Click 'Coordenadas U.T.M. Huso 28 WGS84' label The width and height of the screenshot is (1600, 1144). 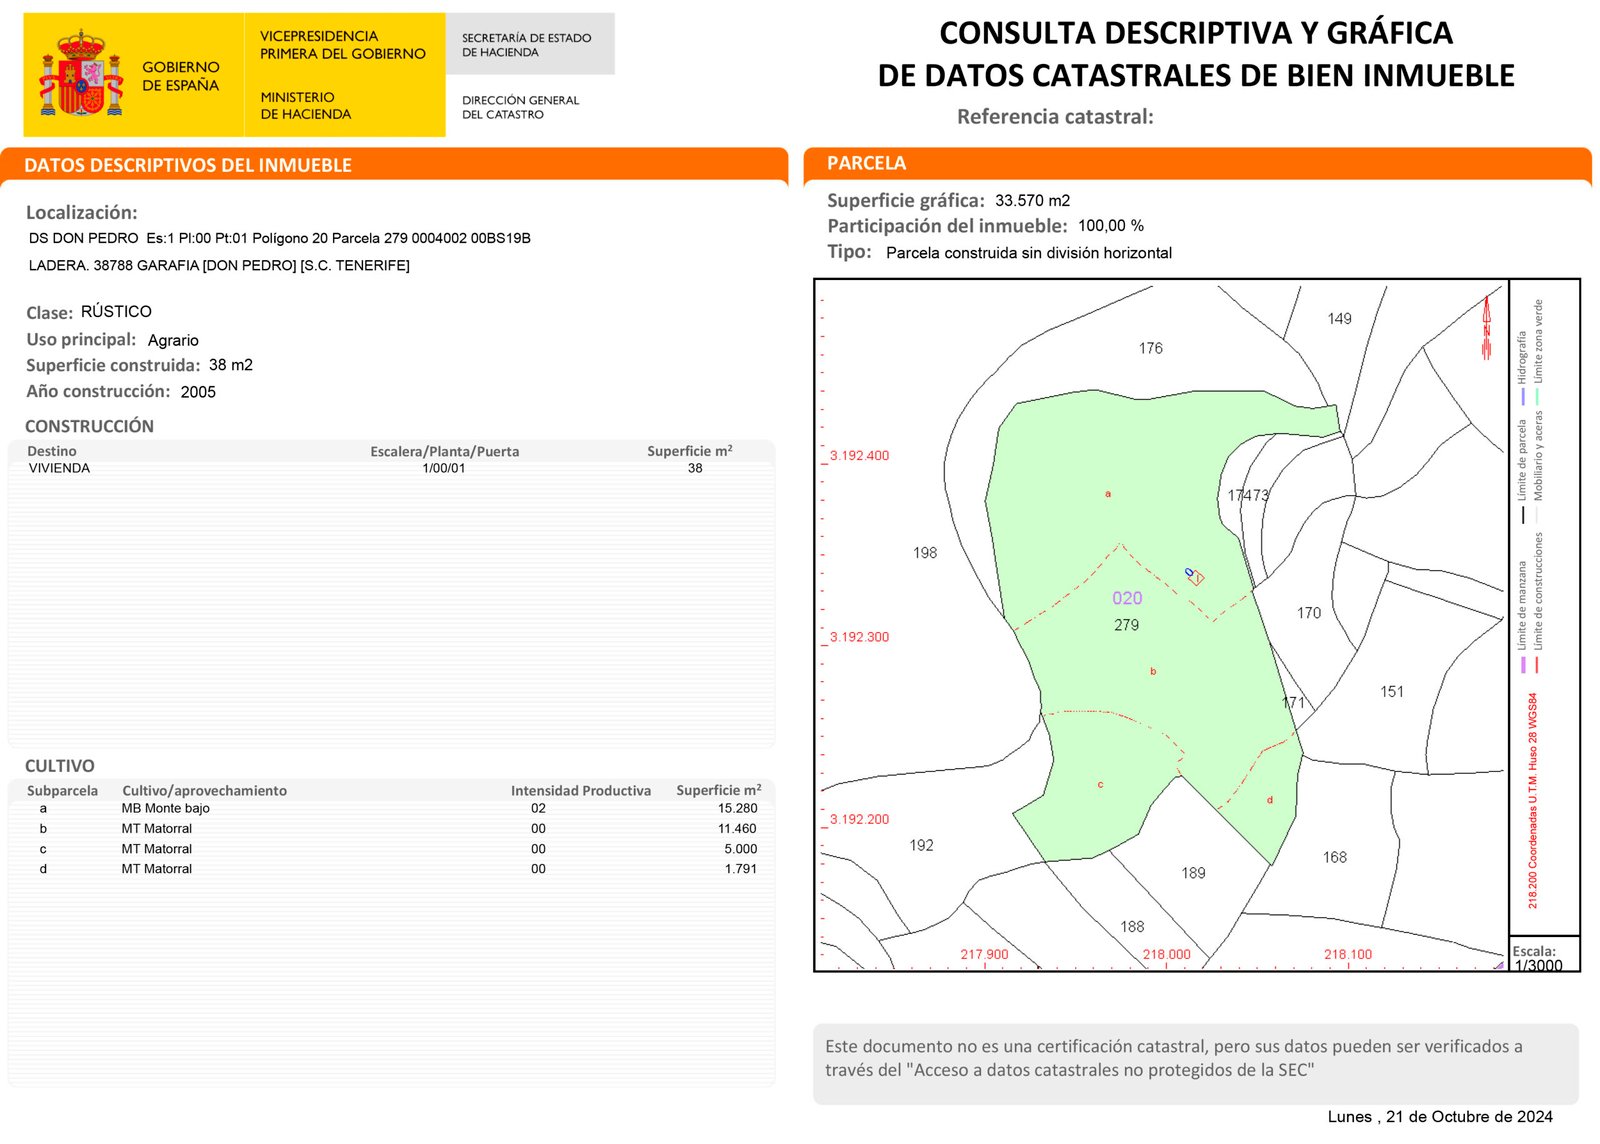1533,801
